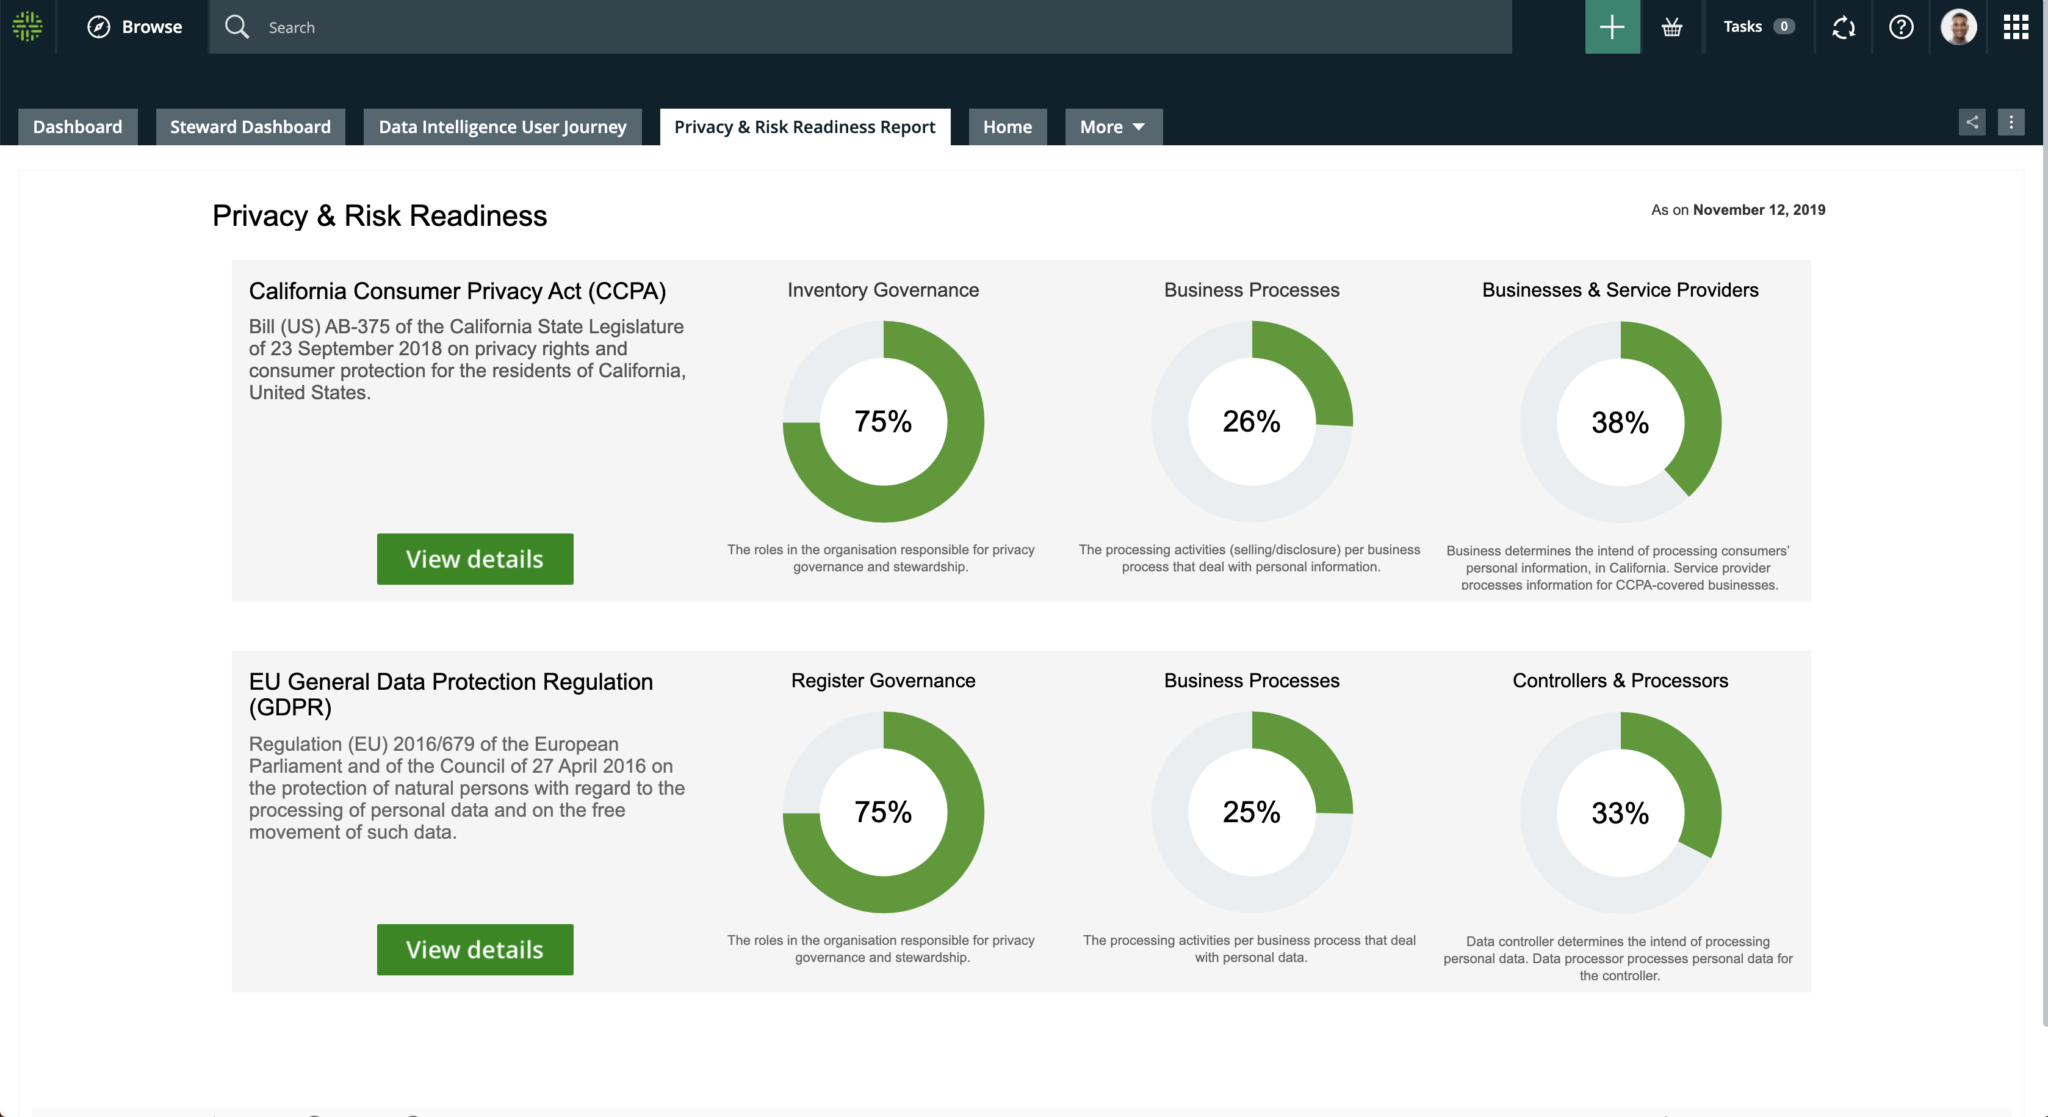
Task: Select the Home tab
Action: [x=1007, y=126]
